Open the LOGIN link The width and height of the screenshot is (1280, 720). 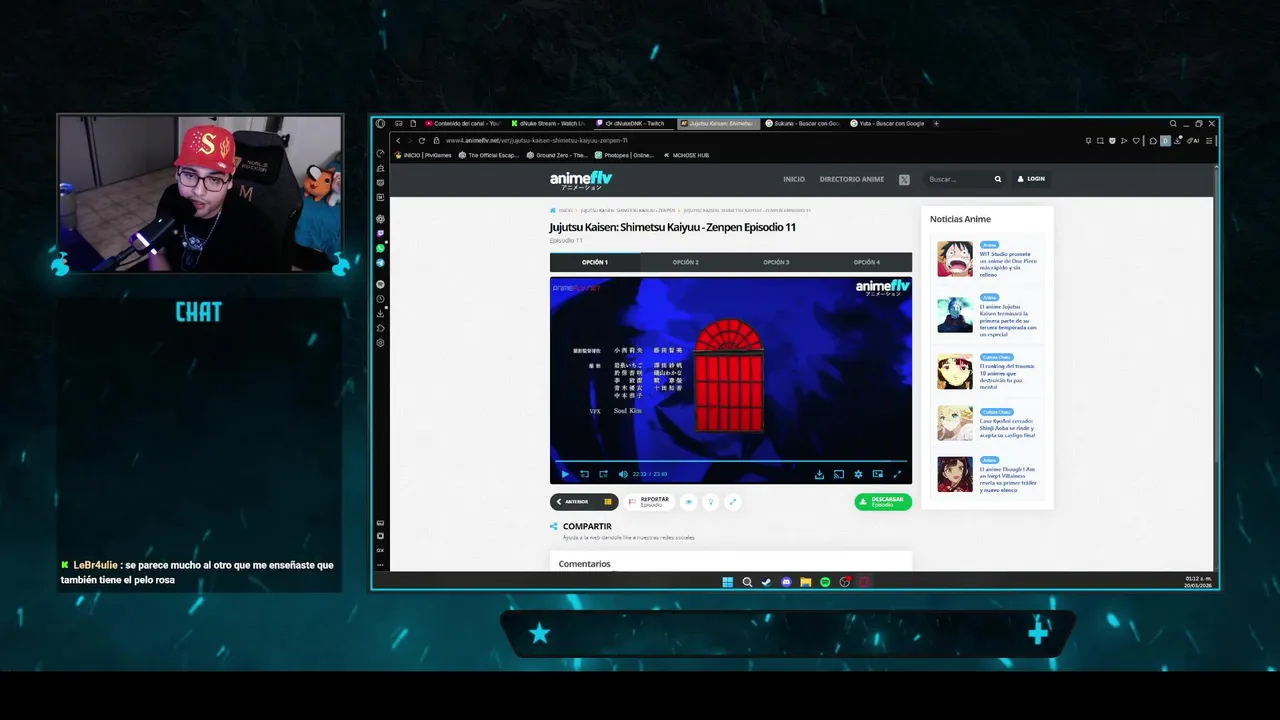pos(1031,179)
